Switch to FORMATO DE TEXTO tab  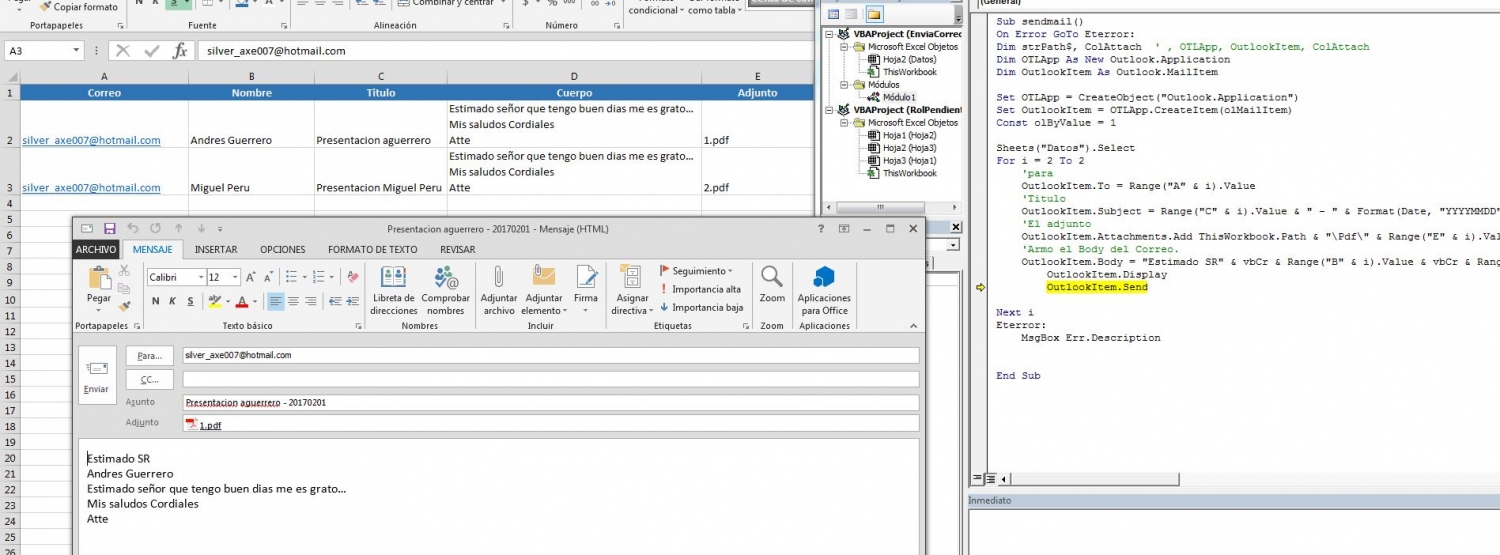click(x=373, y=249)
